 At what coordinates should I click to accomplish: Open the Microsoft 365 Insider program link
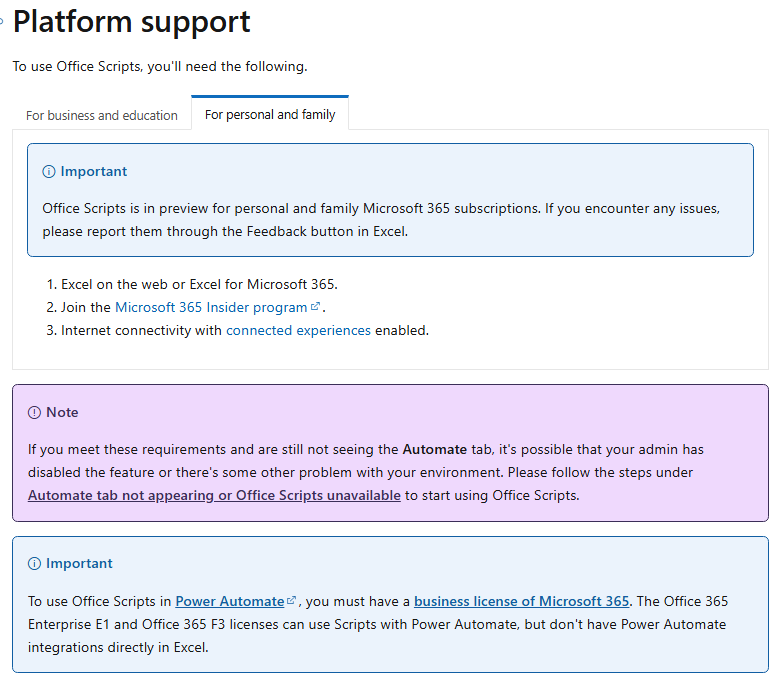click(x=211, y=307)
